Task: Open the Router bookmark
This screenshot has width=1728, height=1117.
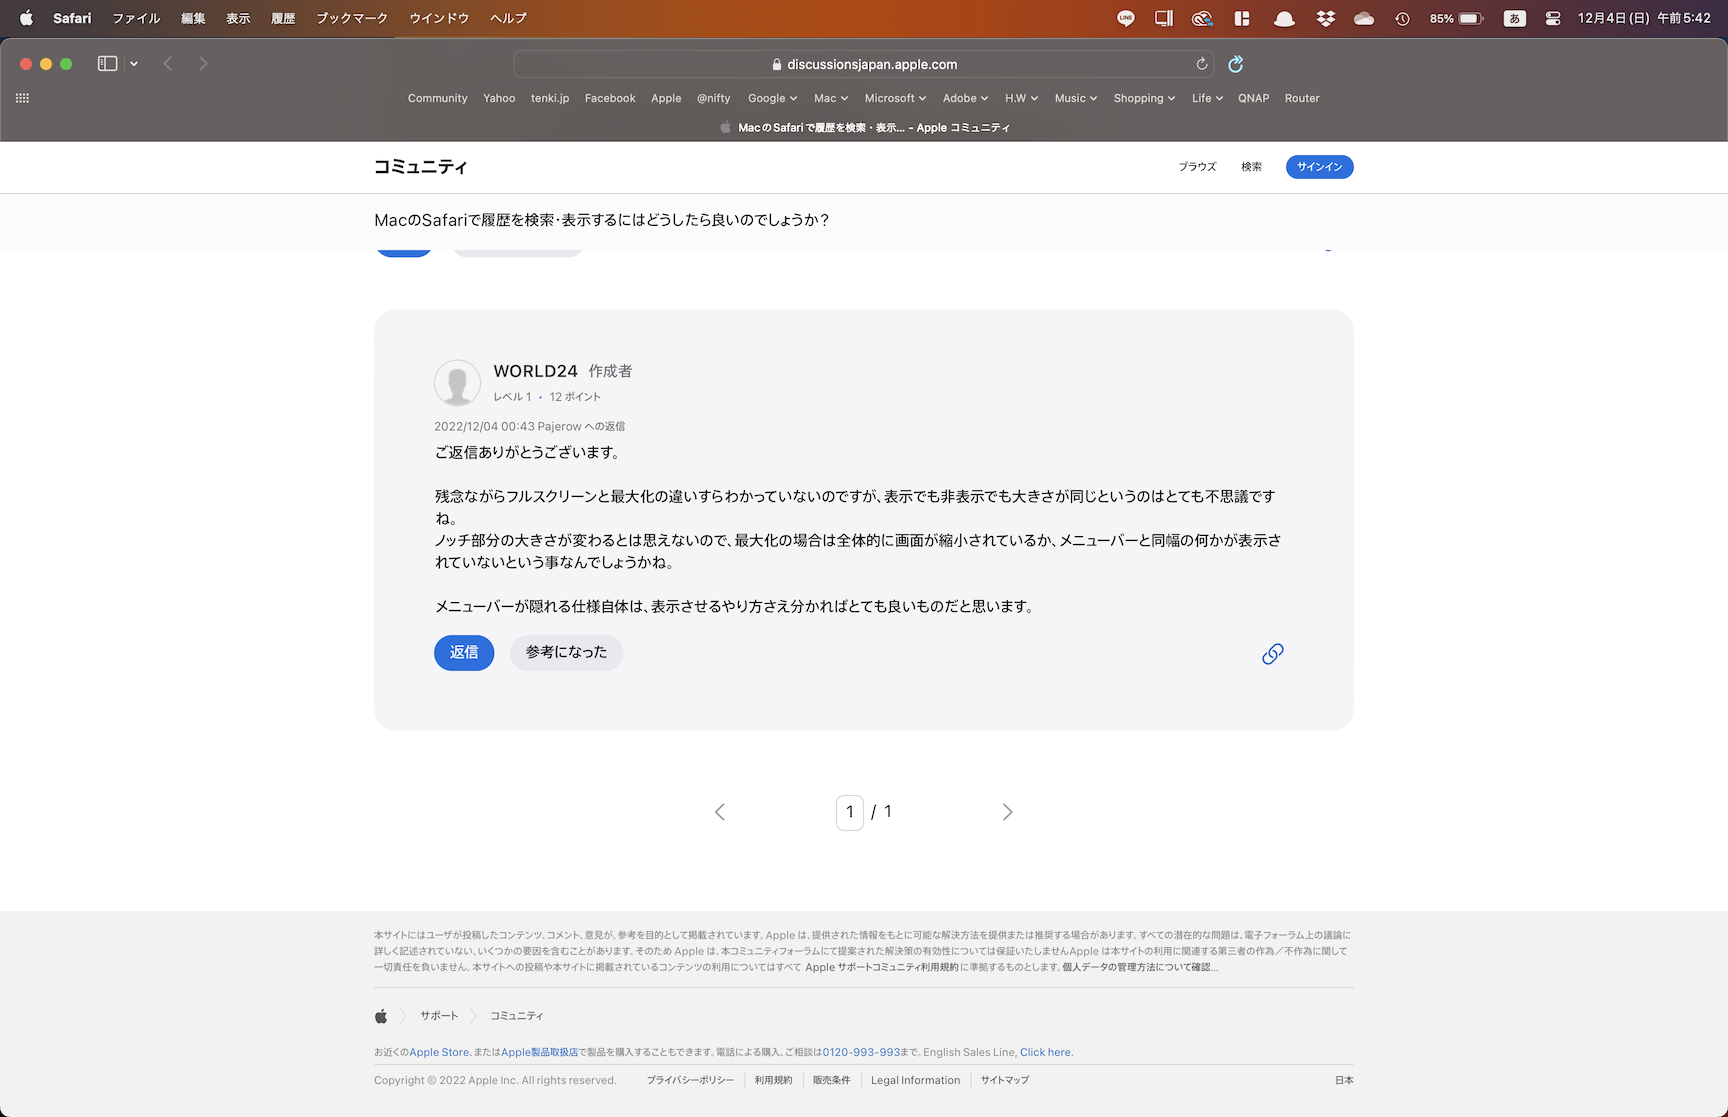Action: point(1302,98)
